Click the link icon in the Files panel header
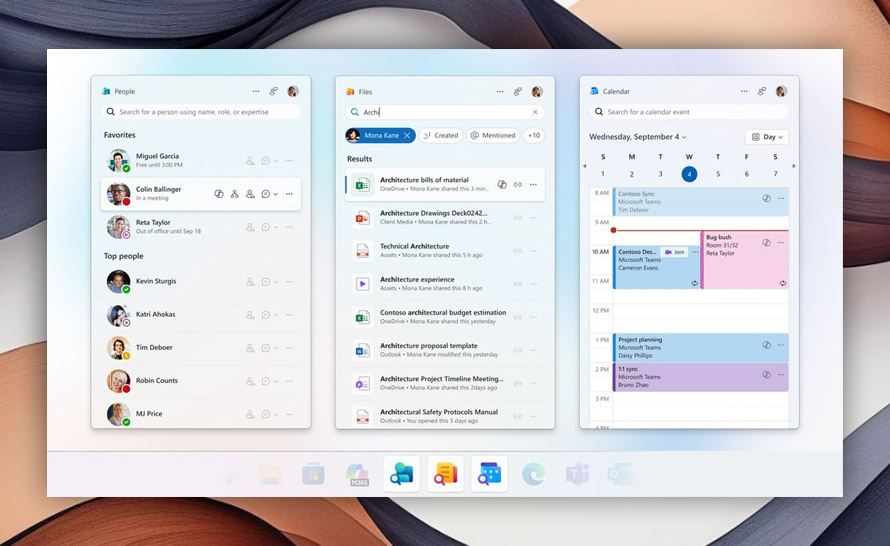Screen dimensions: 890x546 click(x=517, y=91)
